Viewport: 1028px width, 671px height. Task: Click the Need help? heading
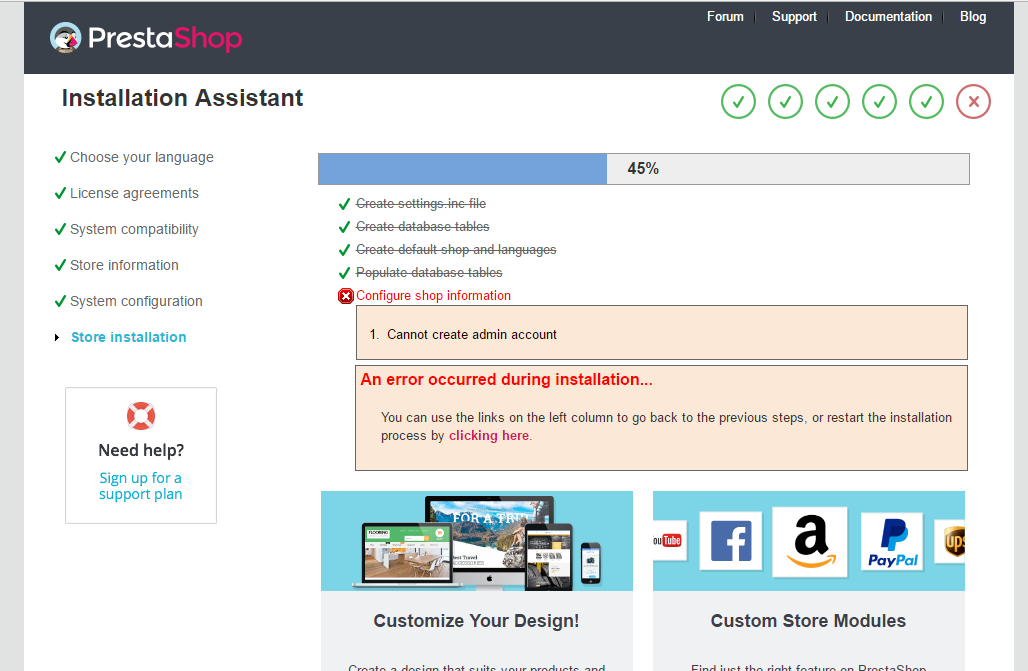point(141,451)
